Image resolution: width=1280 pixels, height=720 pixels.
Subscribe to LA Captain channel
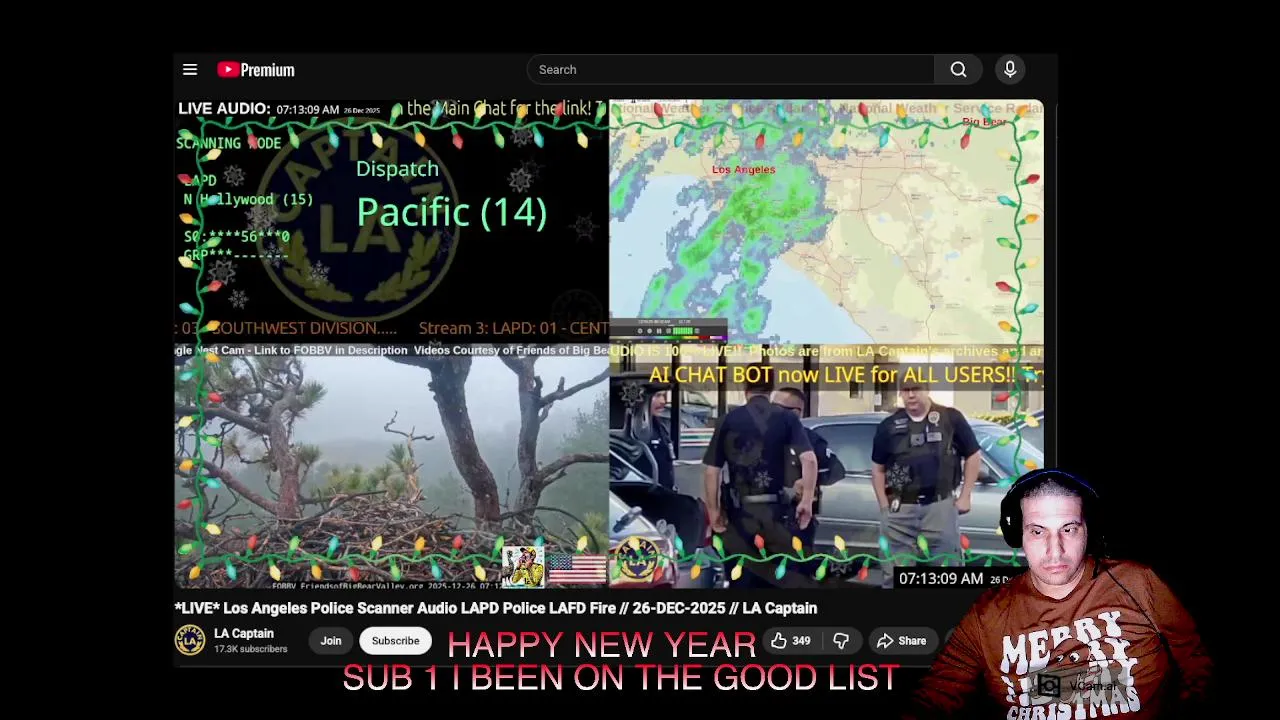[x=395, y=641]
